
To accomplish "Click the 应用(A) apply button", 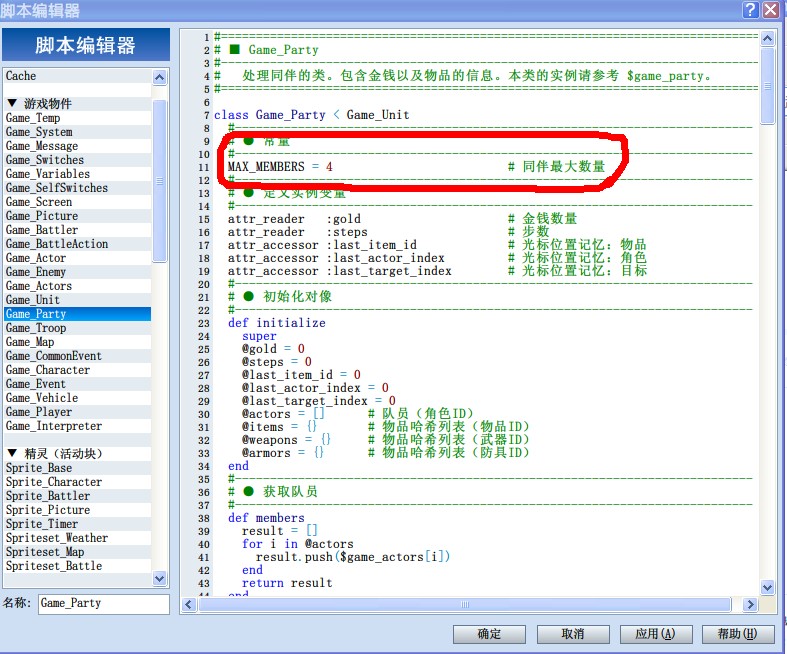I will pos(656,634).
